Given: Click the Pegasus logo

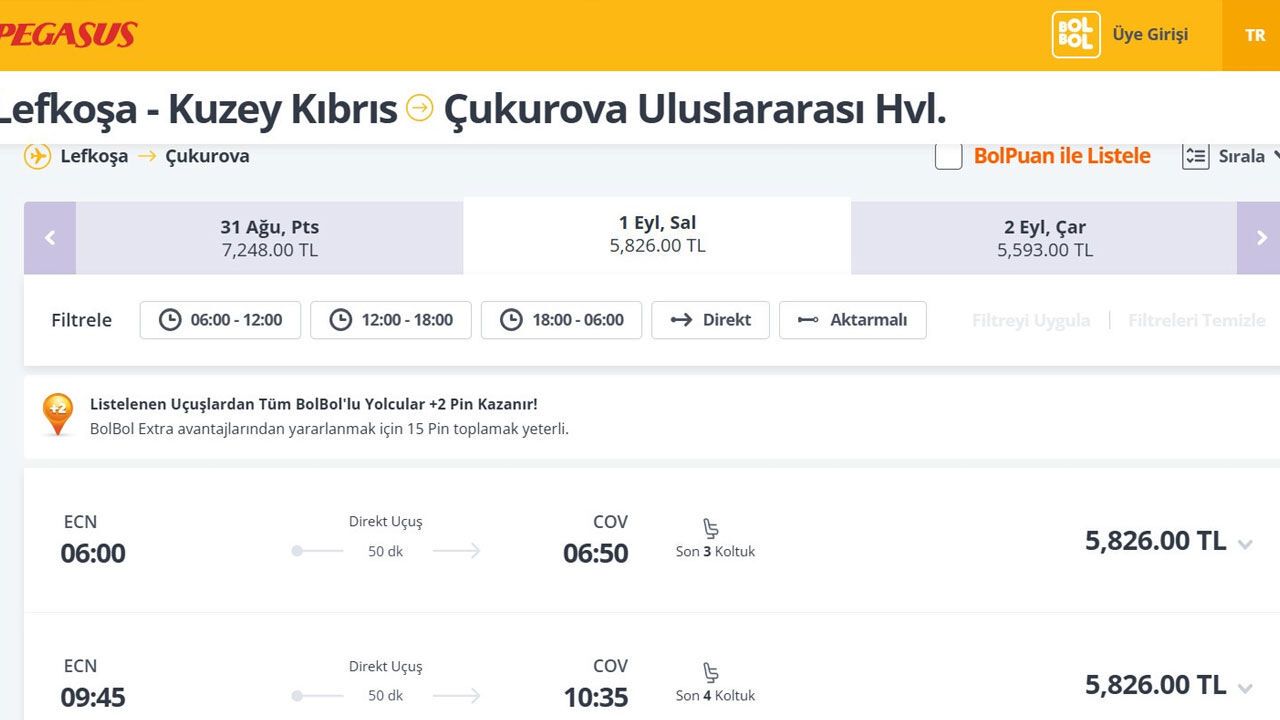Looking at the screenshot, I should pyautogui.click(x=68, y=35).
